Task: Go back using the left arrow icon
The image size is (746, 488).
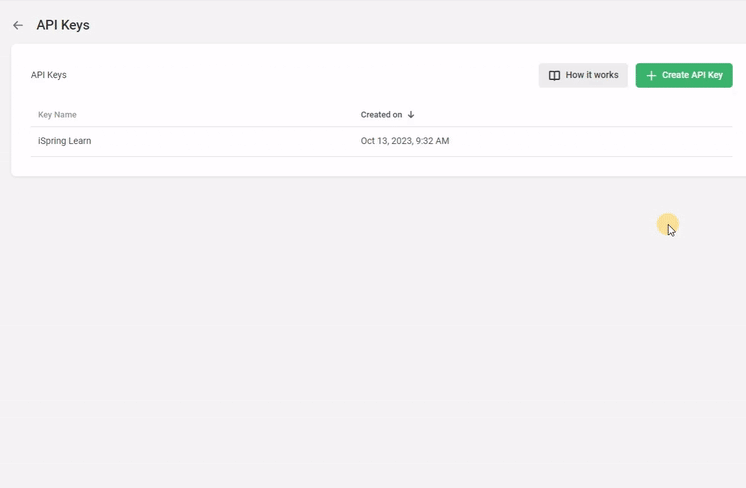Action: (18, 25)
